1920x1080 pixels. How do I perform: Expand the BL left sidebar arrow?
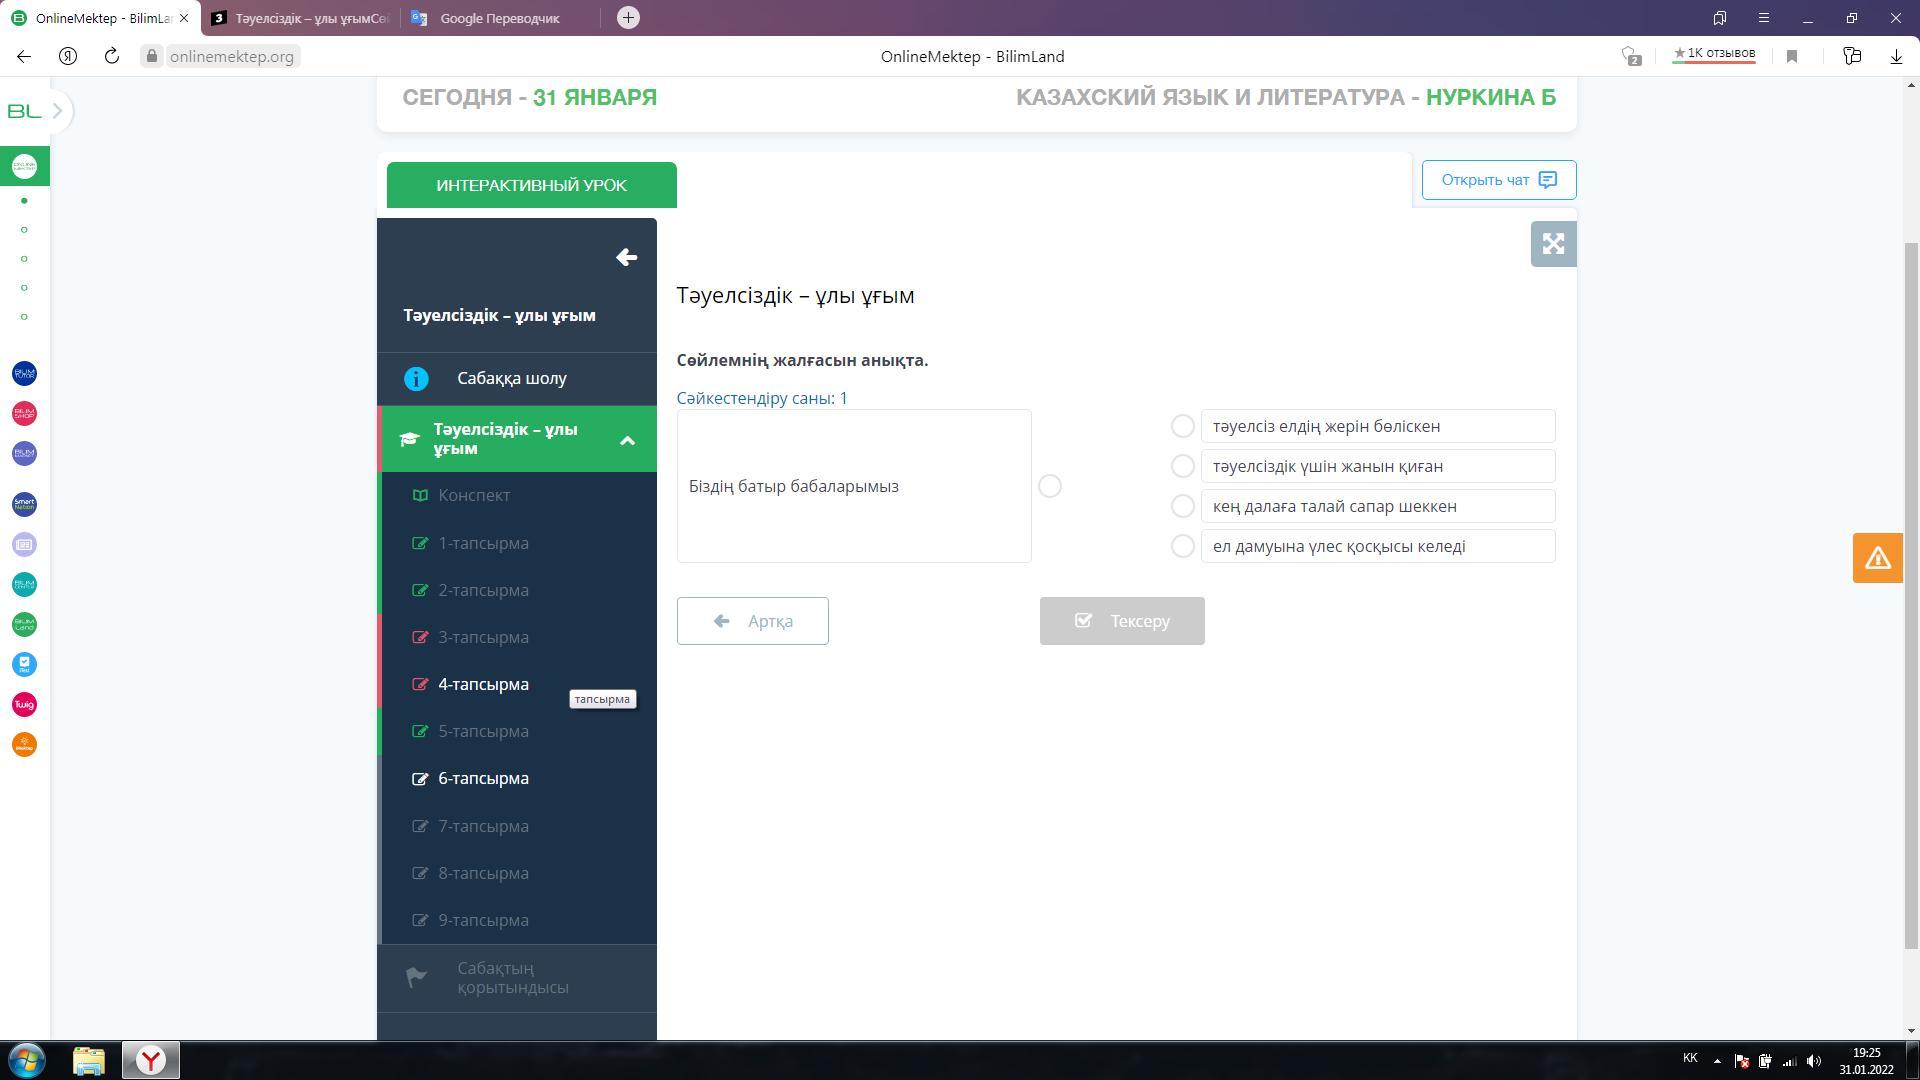(x=57, y=111)
